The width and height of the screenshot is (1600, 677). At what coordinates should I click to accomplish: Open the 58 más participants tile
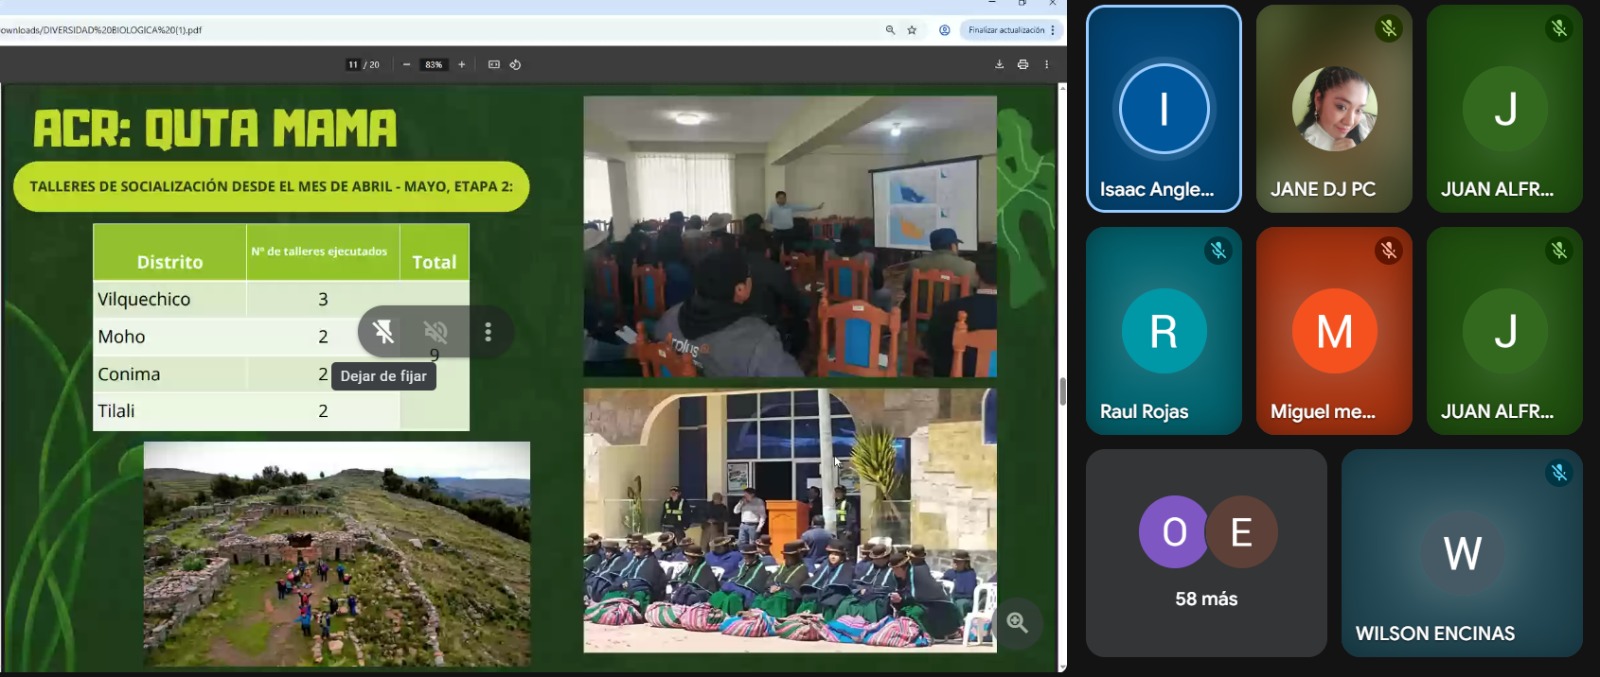coord(1206,553)
